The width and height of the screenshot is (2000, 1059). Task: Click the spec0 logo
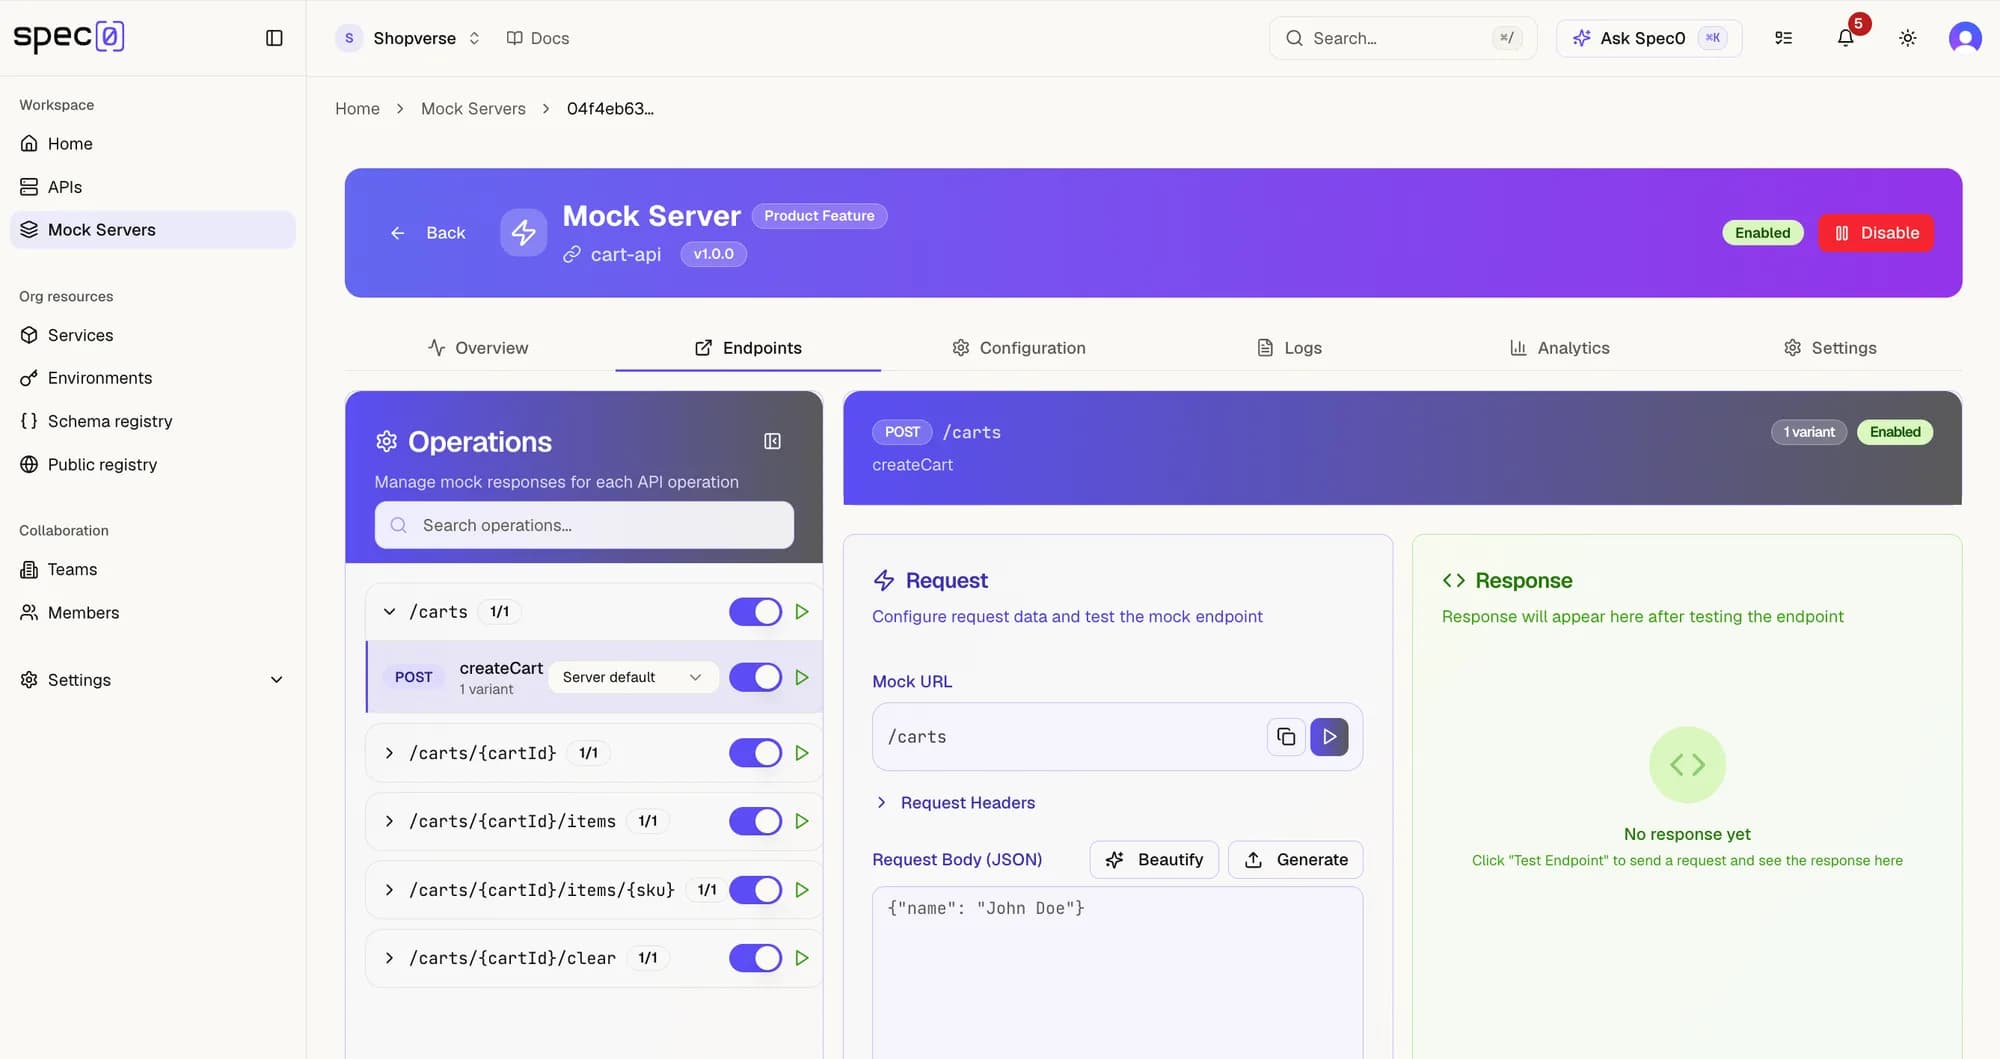(x=69, y=37)
